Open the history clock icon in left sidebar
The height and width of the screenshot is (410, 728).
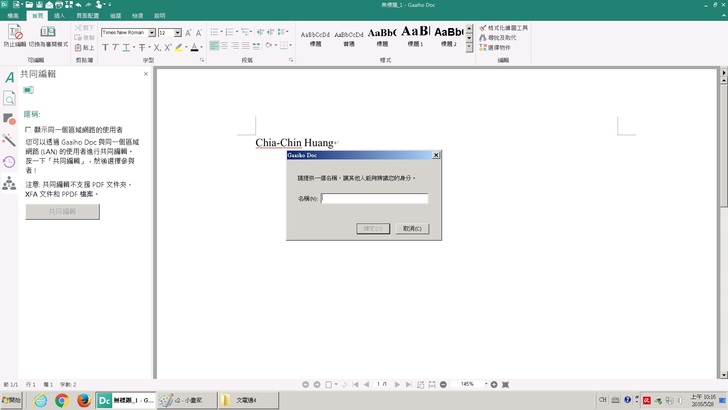pyautogui.click(x=9, y=162)
